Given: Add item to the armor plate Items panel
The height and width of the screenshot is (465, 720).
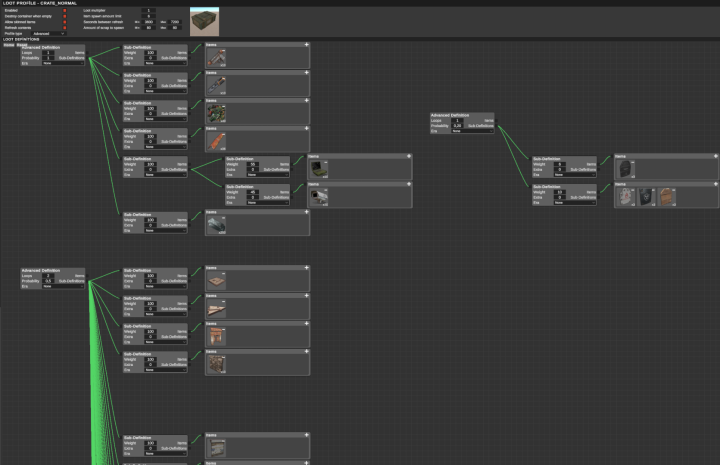Looking at the screenshot, I should pos(715,156).
